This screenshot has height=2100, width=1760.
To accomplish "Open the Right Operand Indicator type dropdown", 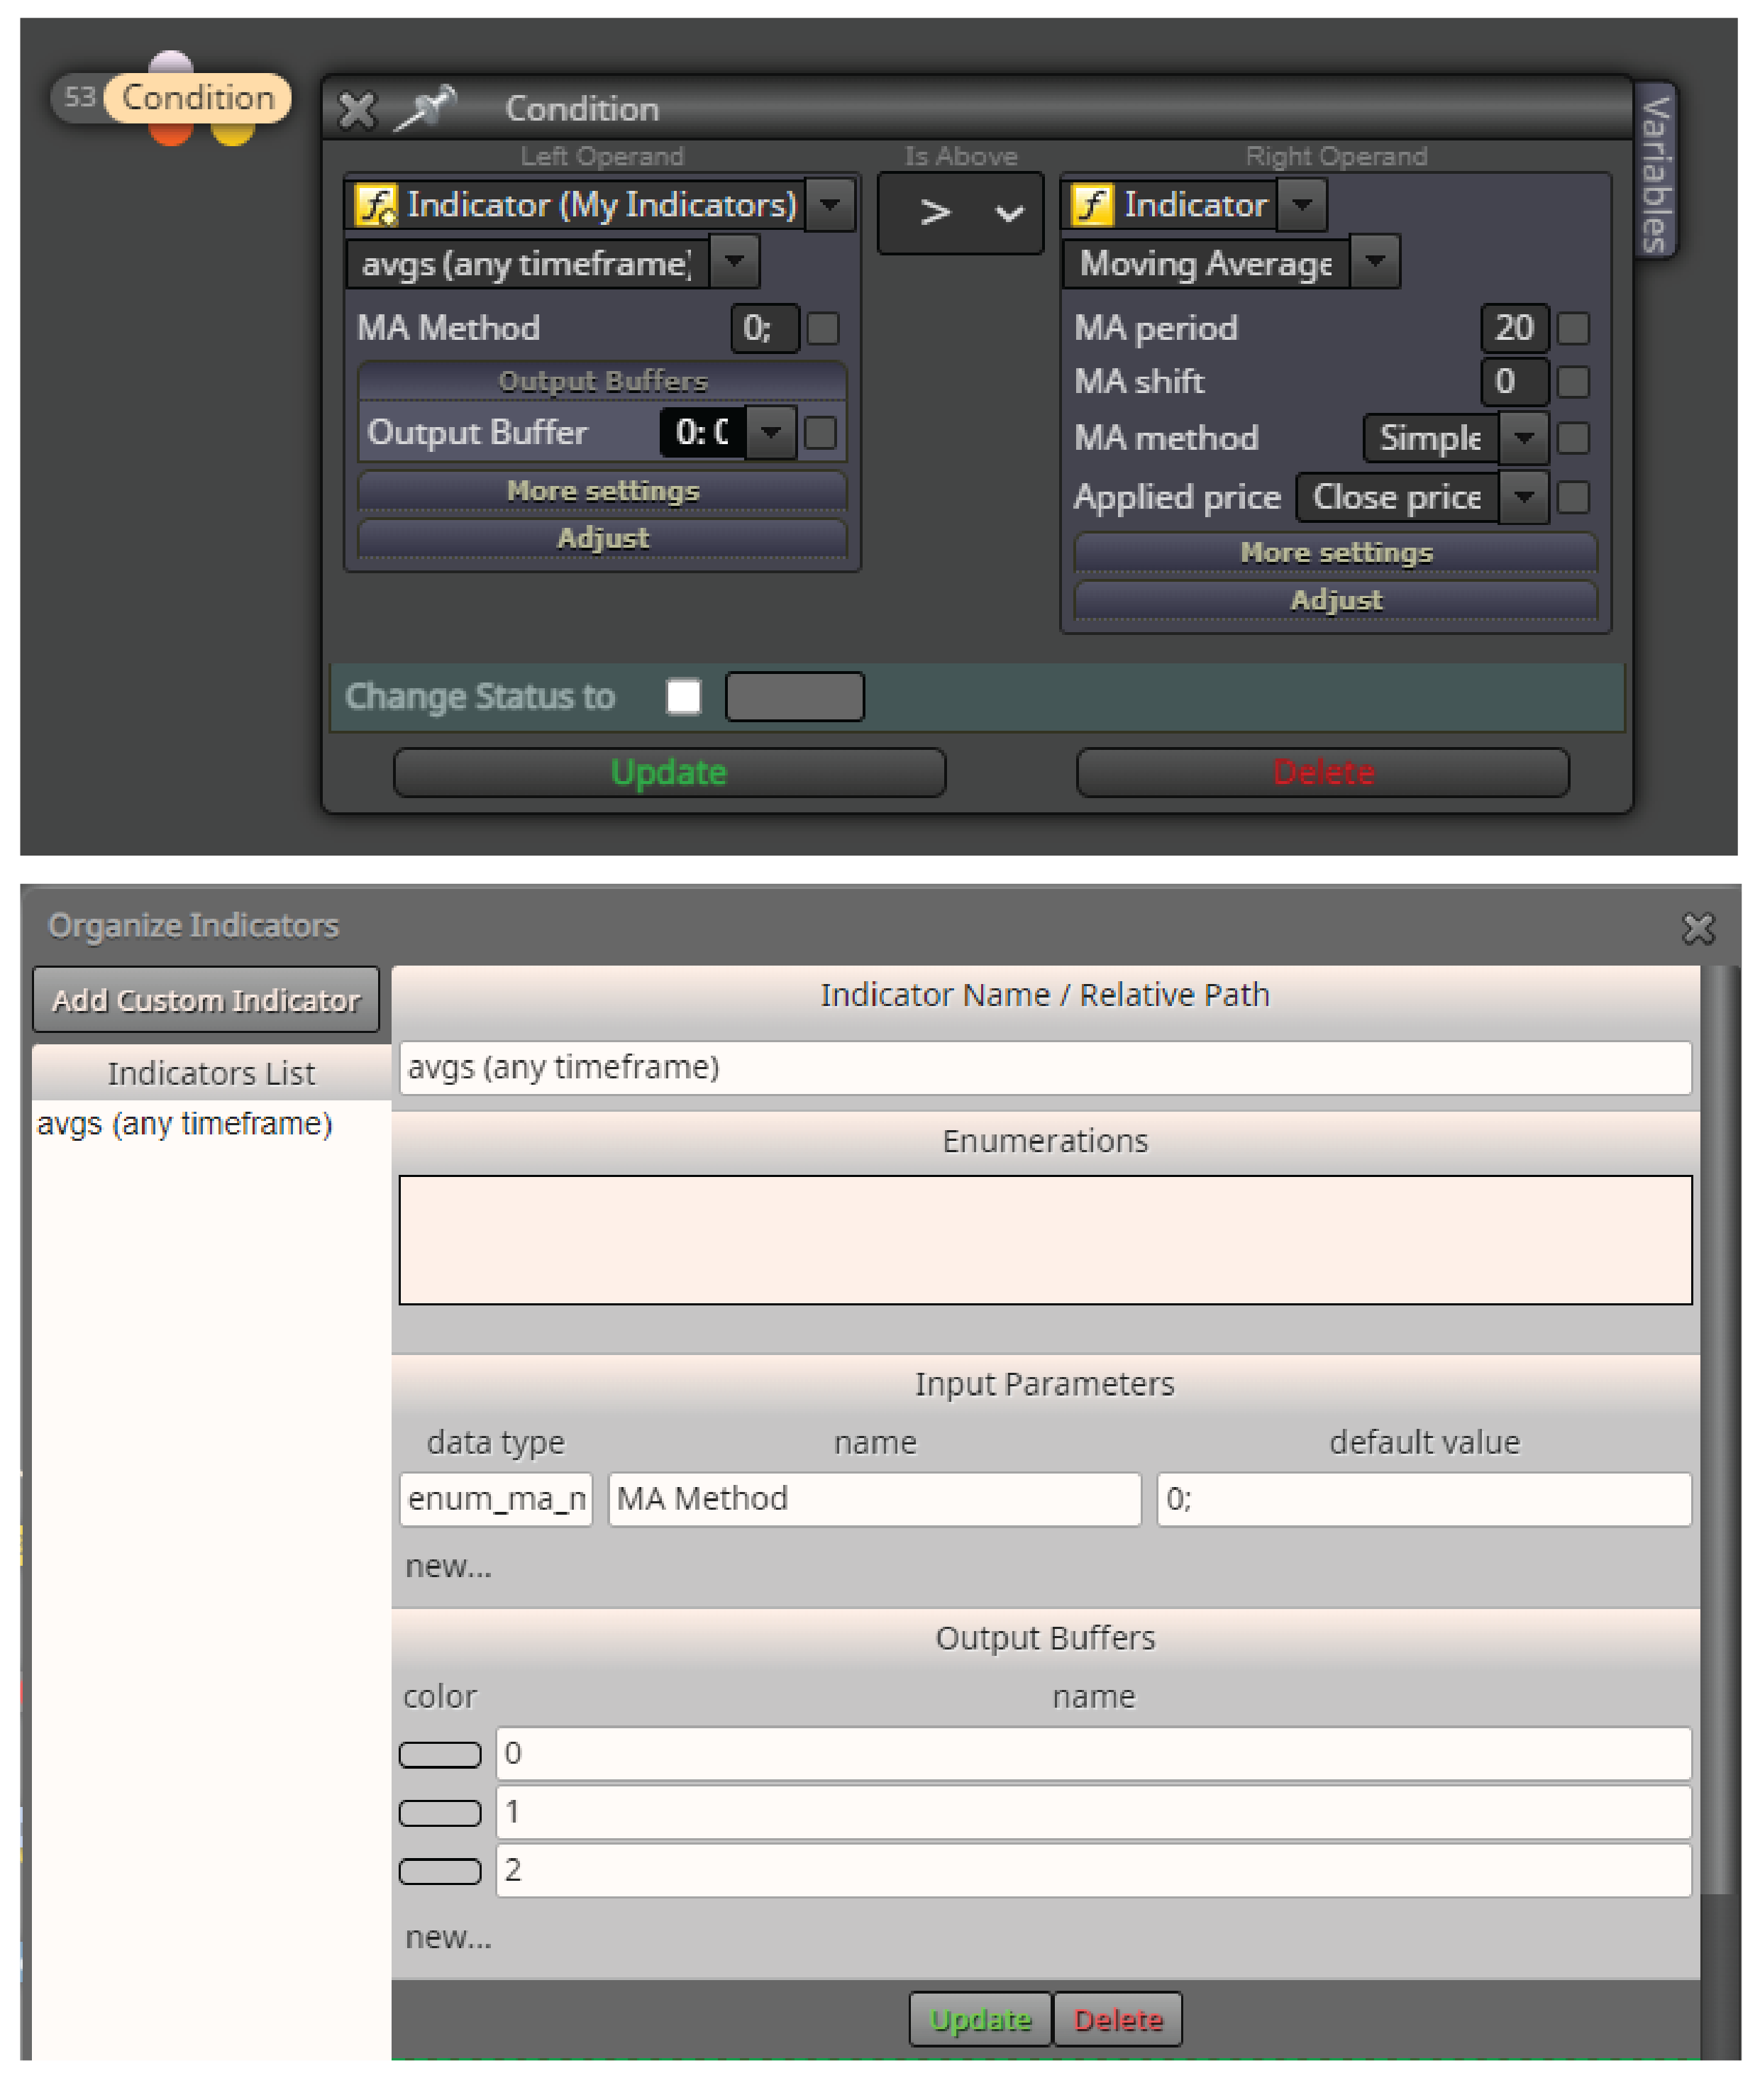I will pos(1302,205).
